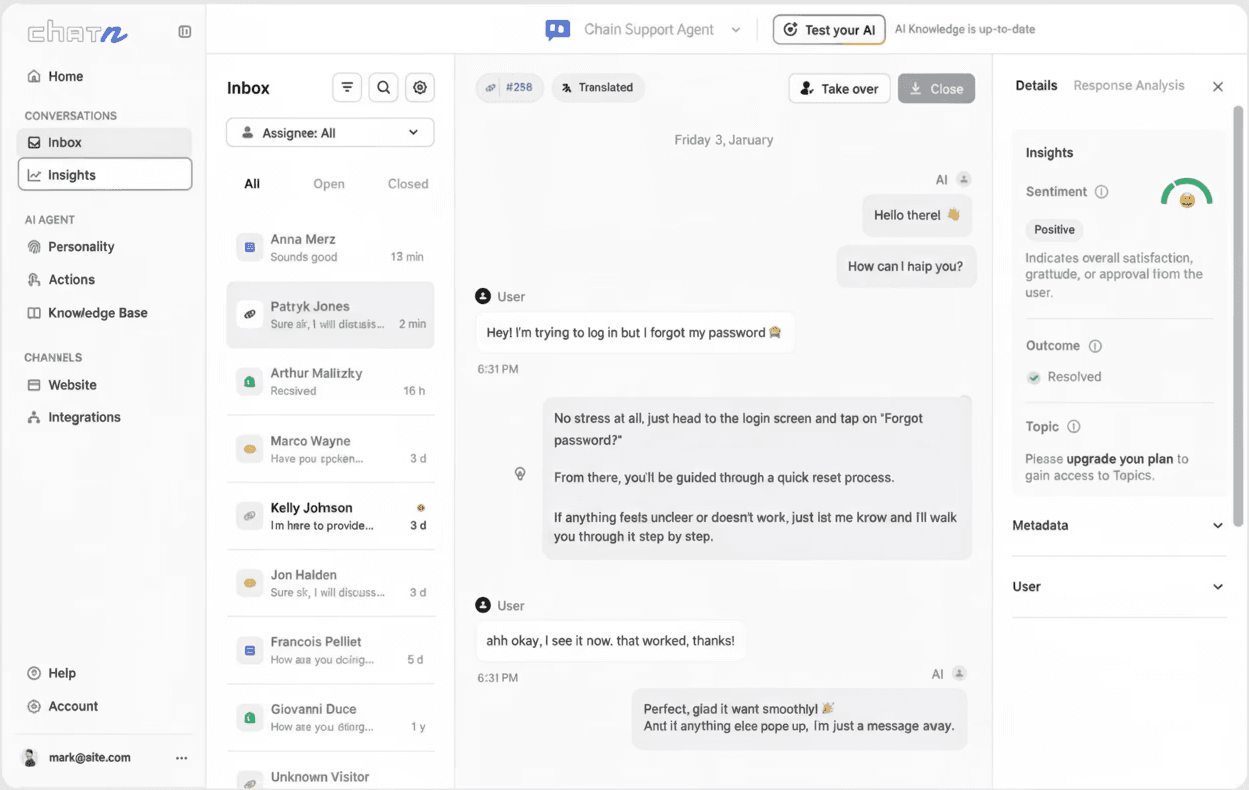
Task: Click User avatar above password message
Action: click(483, 296)
